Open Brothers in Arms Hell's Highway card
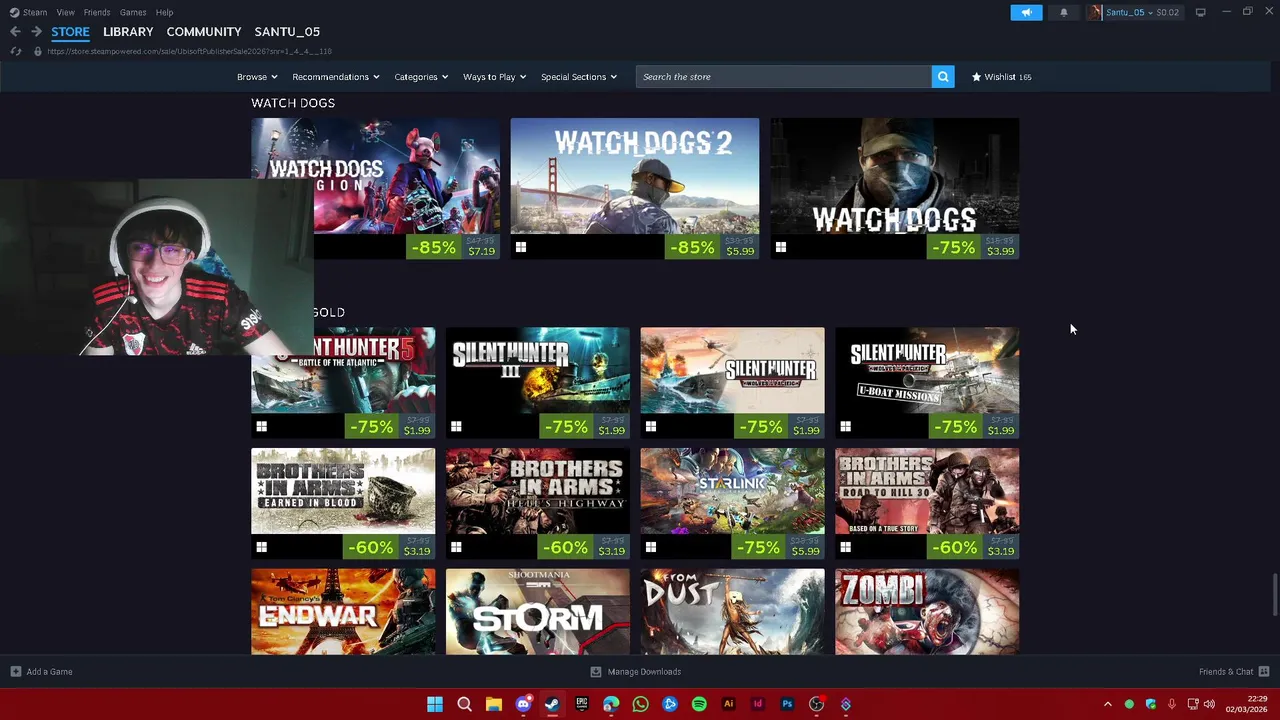This screenshot has width=1280, height=720. click(x=538, y=503)
